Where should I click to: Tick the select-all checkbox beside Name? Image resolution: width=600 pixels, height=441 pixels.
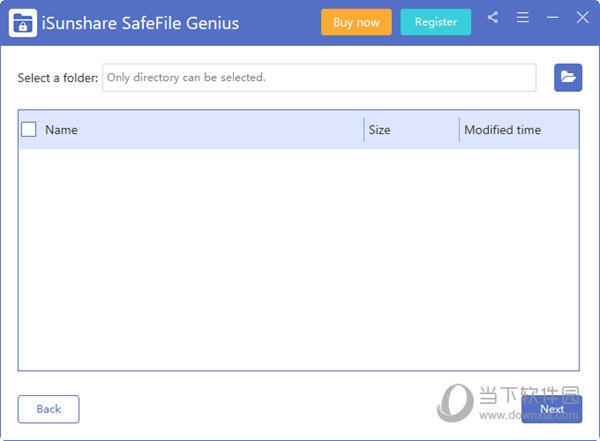tap(29, 129)
